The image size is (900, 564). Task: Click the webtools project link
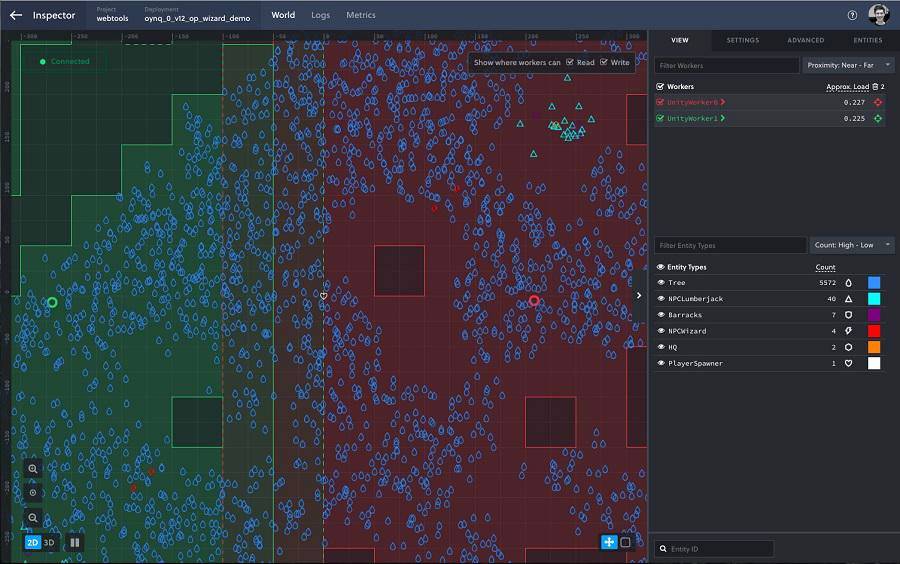click(112, 18)
